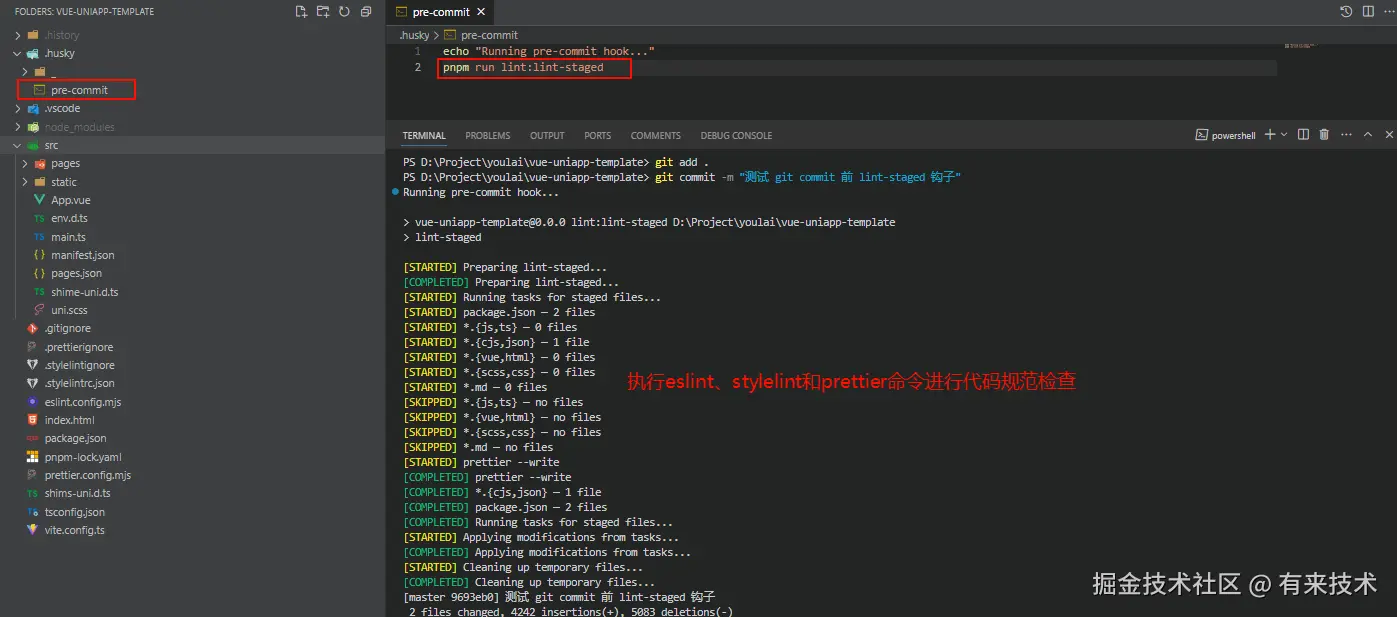This screenshot has width=1397, height=617.
Task: Split the terminal panel
Action: [x=1303, y=134]
